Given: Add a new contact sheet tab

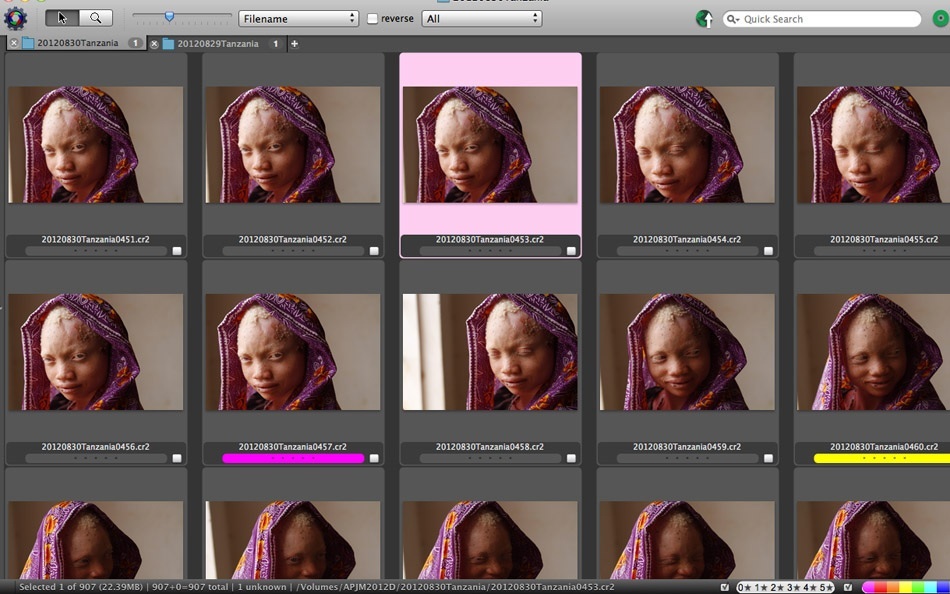Looking at the screenshot, I should point(294,44).
